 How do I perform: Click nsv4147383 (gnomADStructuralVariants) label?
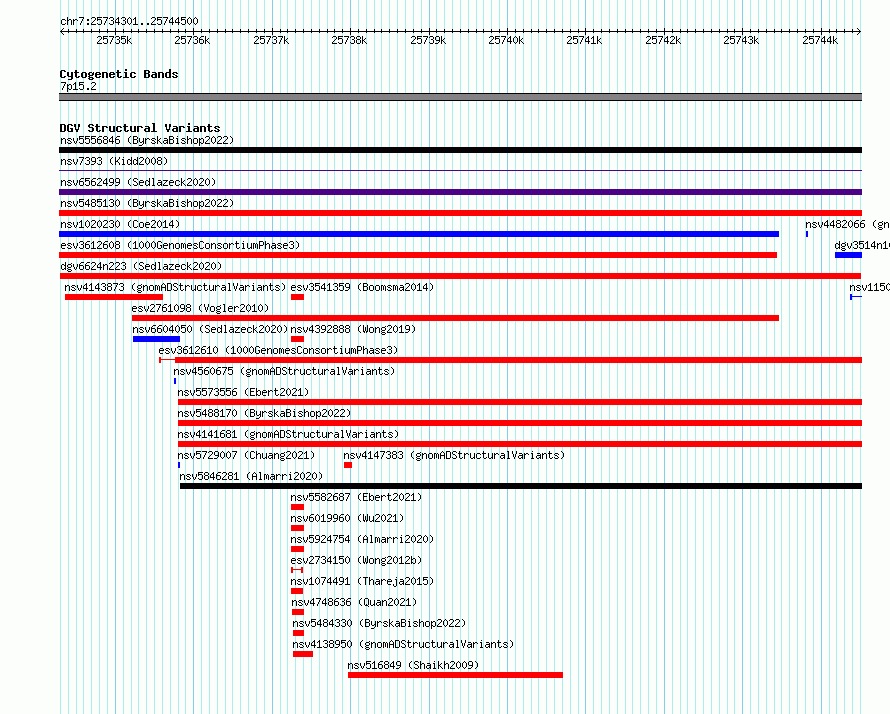[x=454, y=455]
